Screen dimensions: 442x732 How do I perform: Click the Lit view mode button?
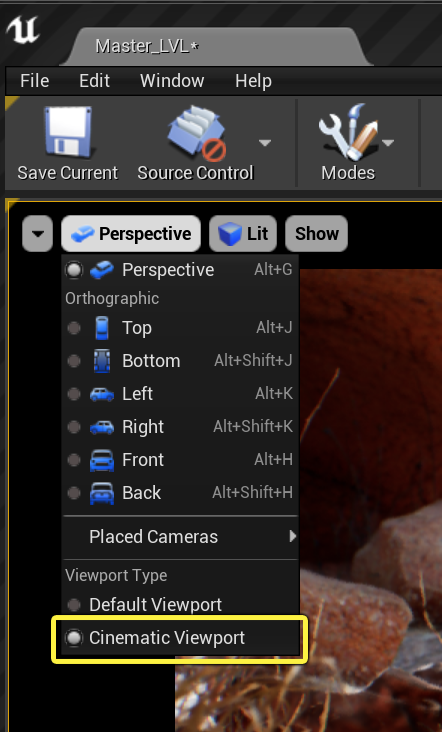point(243,233)
